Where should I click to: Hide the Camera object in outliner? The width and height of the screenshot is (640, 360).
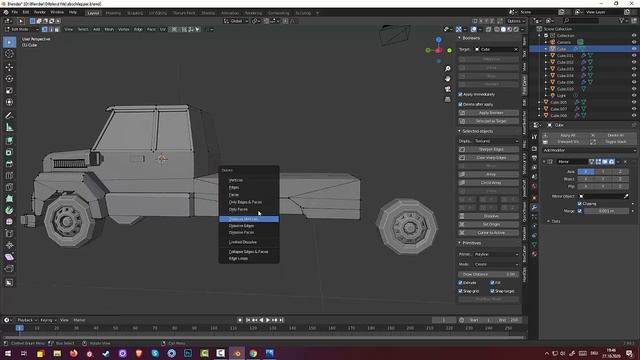tap(634, 42)
